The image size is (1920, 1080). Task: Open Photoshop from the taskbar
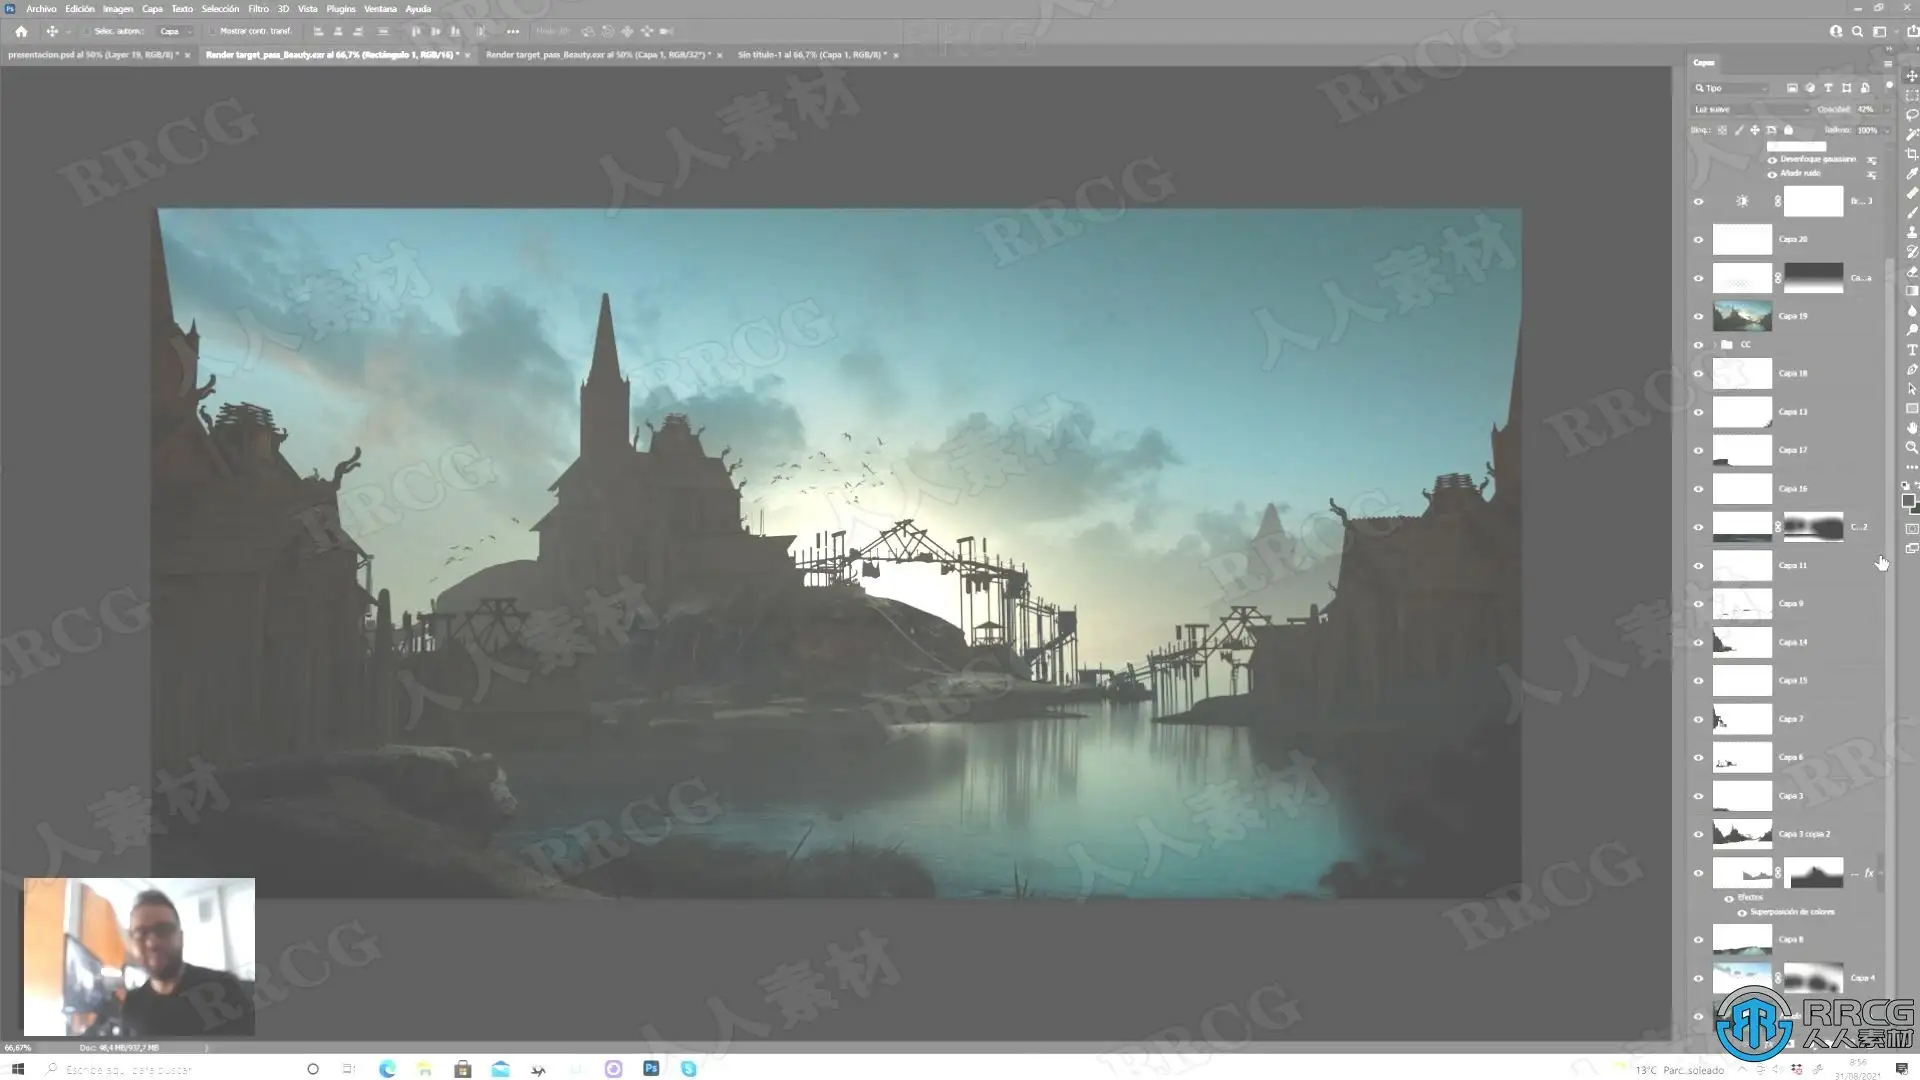[651, 1069]
